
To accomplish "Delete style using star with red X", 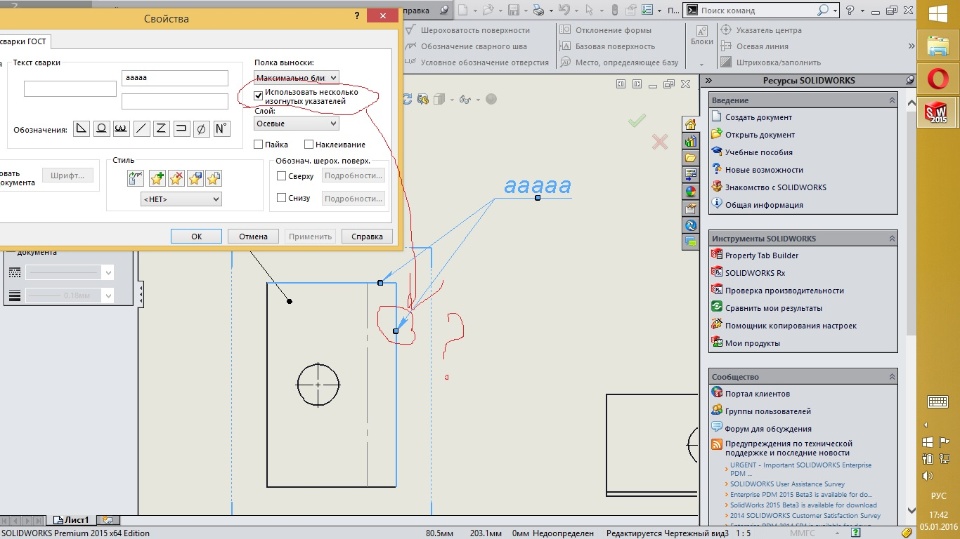I will coord(176,178).
